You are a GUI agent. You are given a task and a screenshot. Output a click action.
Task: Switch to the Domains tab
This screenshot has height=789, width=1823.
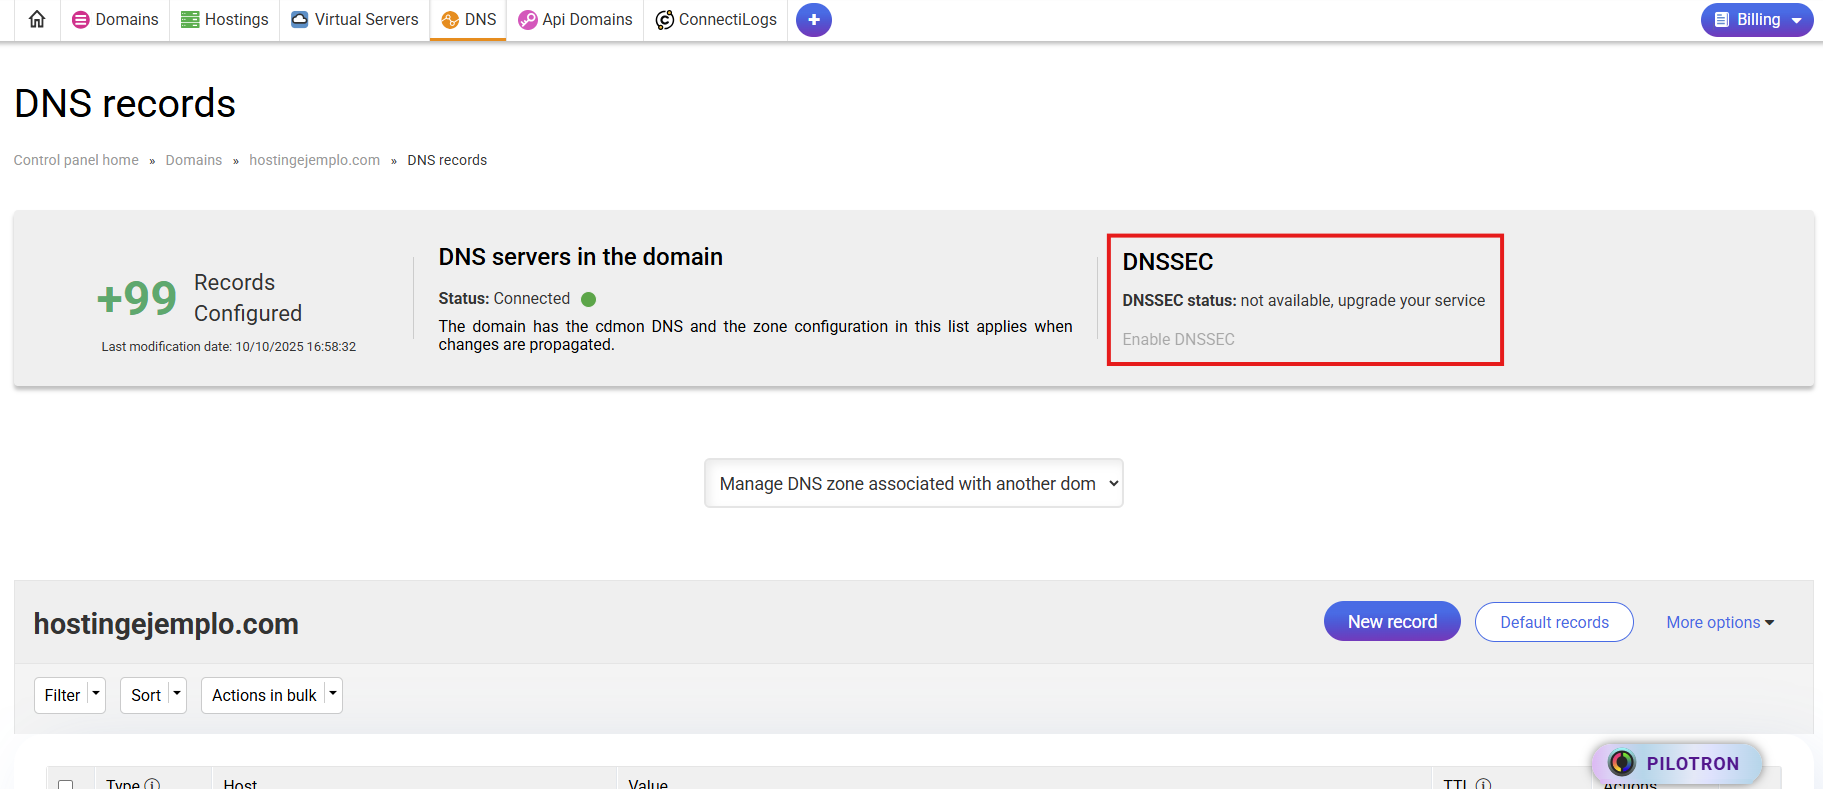pyautogui.click(x=115, y=20)
